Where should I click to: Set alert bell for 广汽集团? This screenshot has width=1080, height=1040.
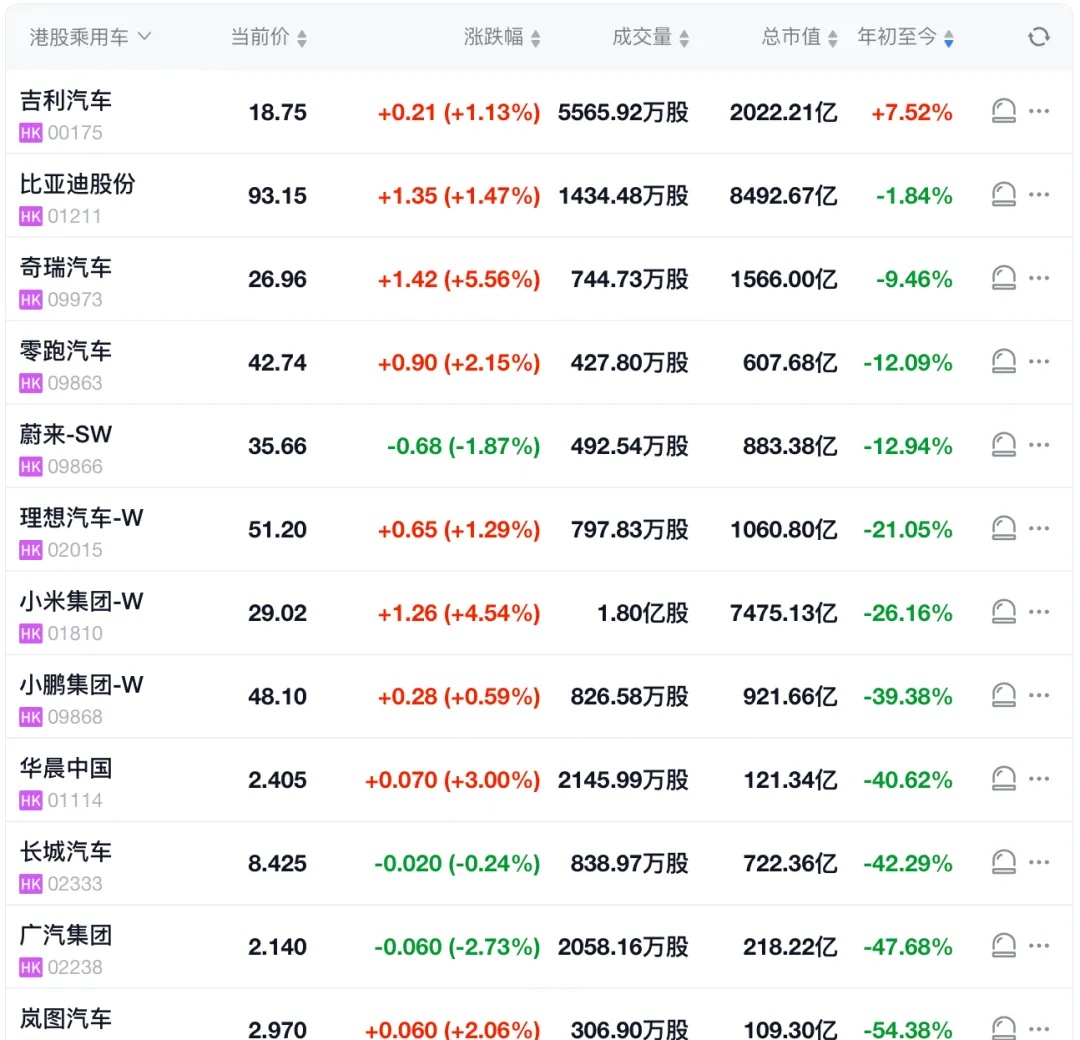1004,946
